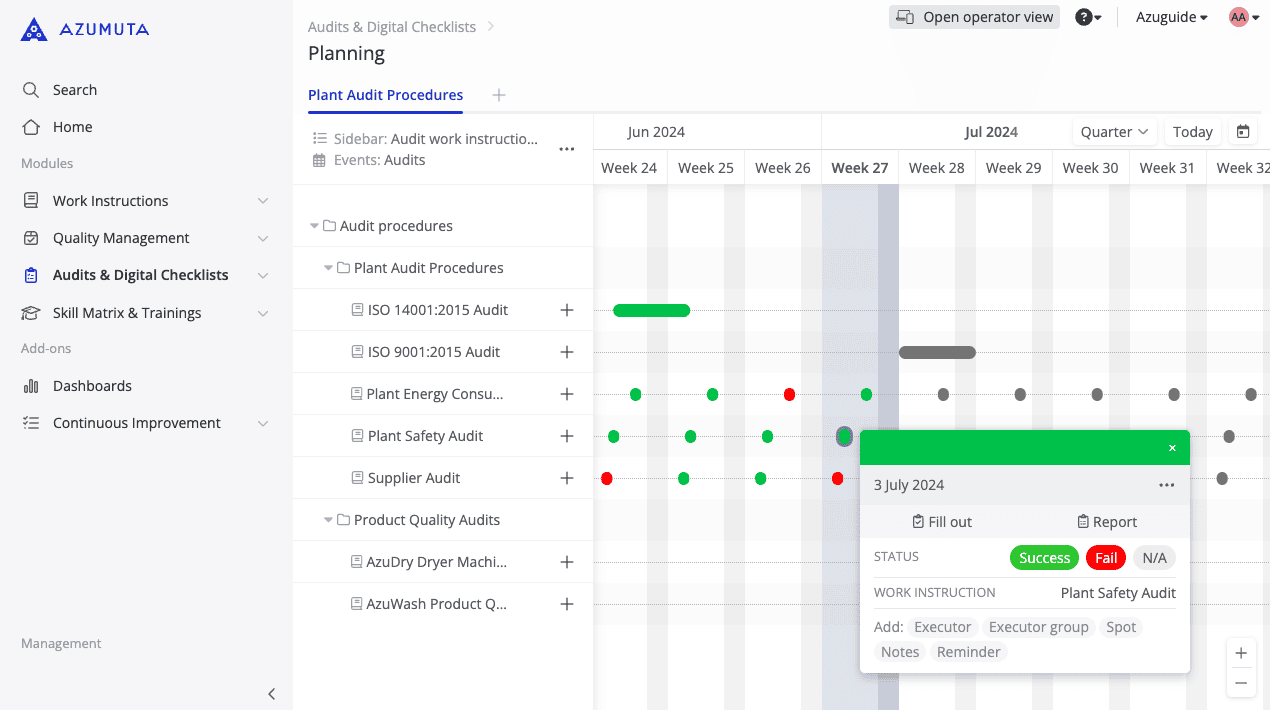Set status to Success
The width and height of the screenshot is (1270, 710).
pyautogui.click(x=1044, y=558)
